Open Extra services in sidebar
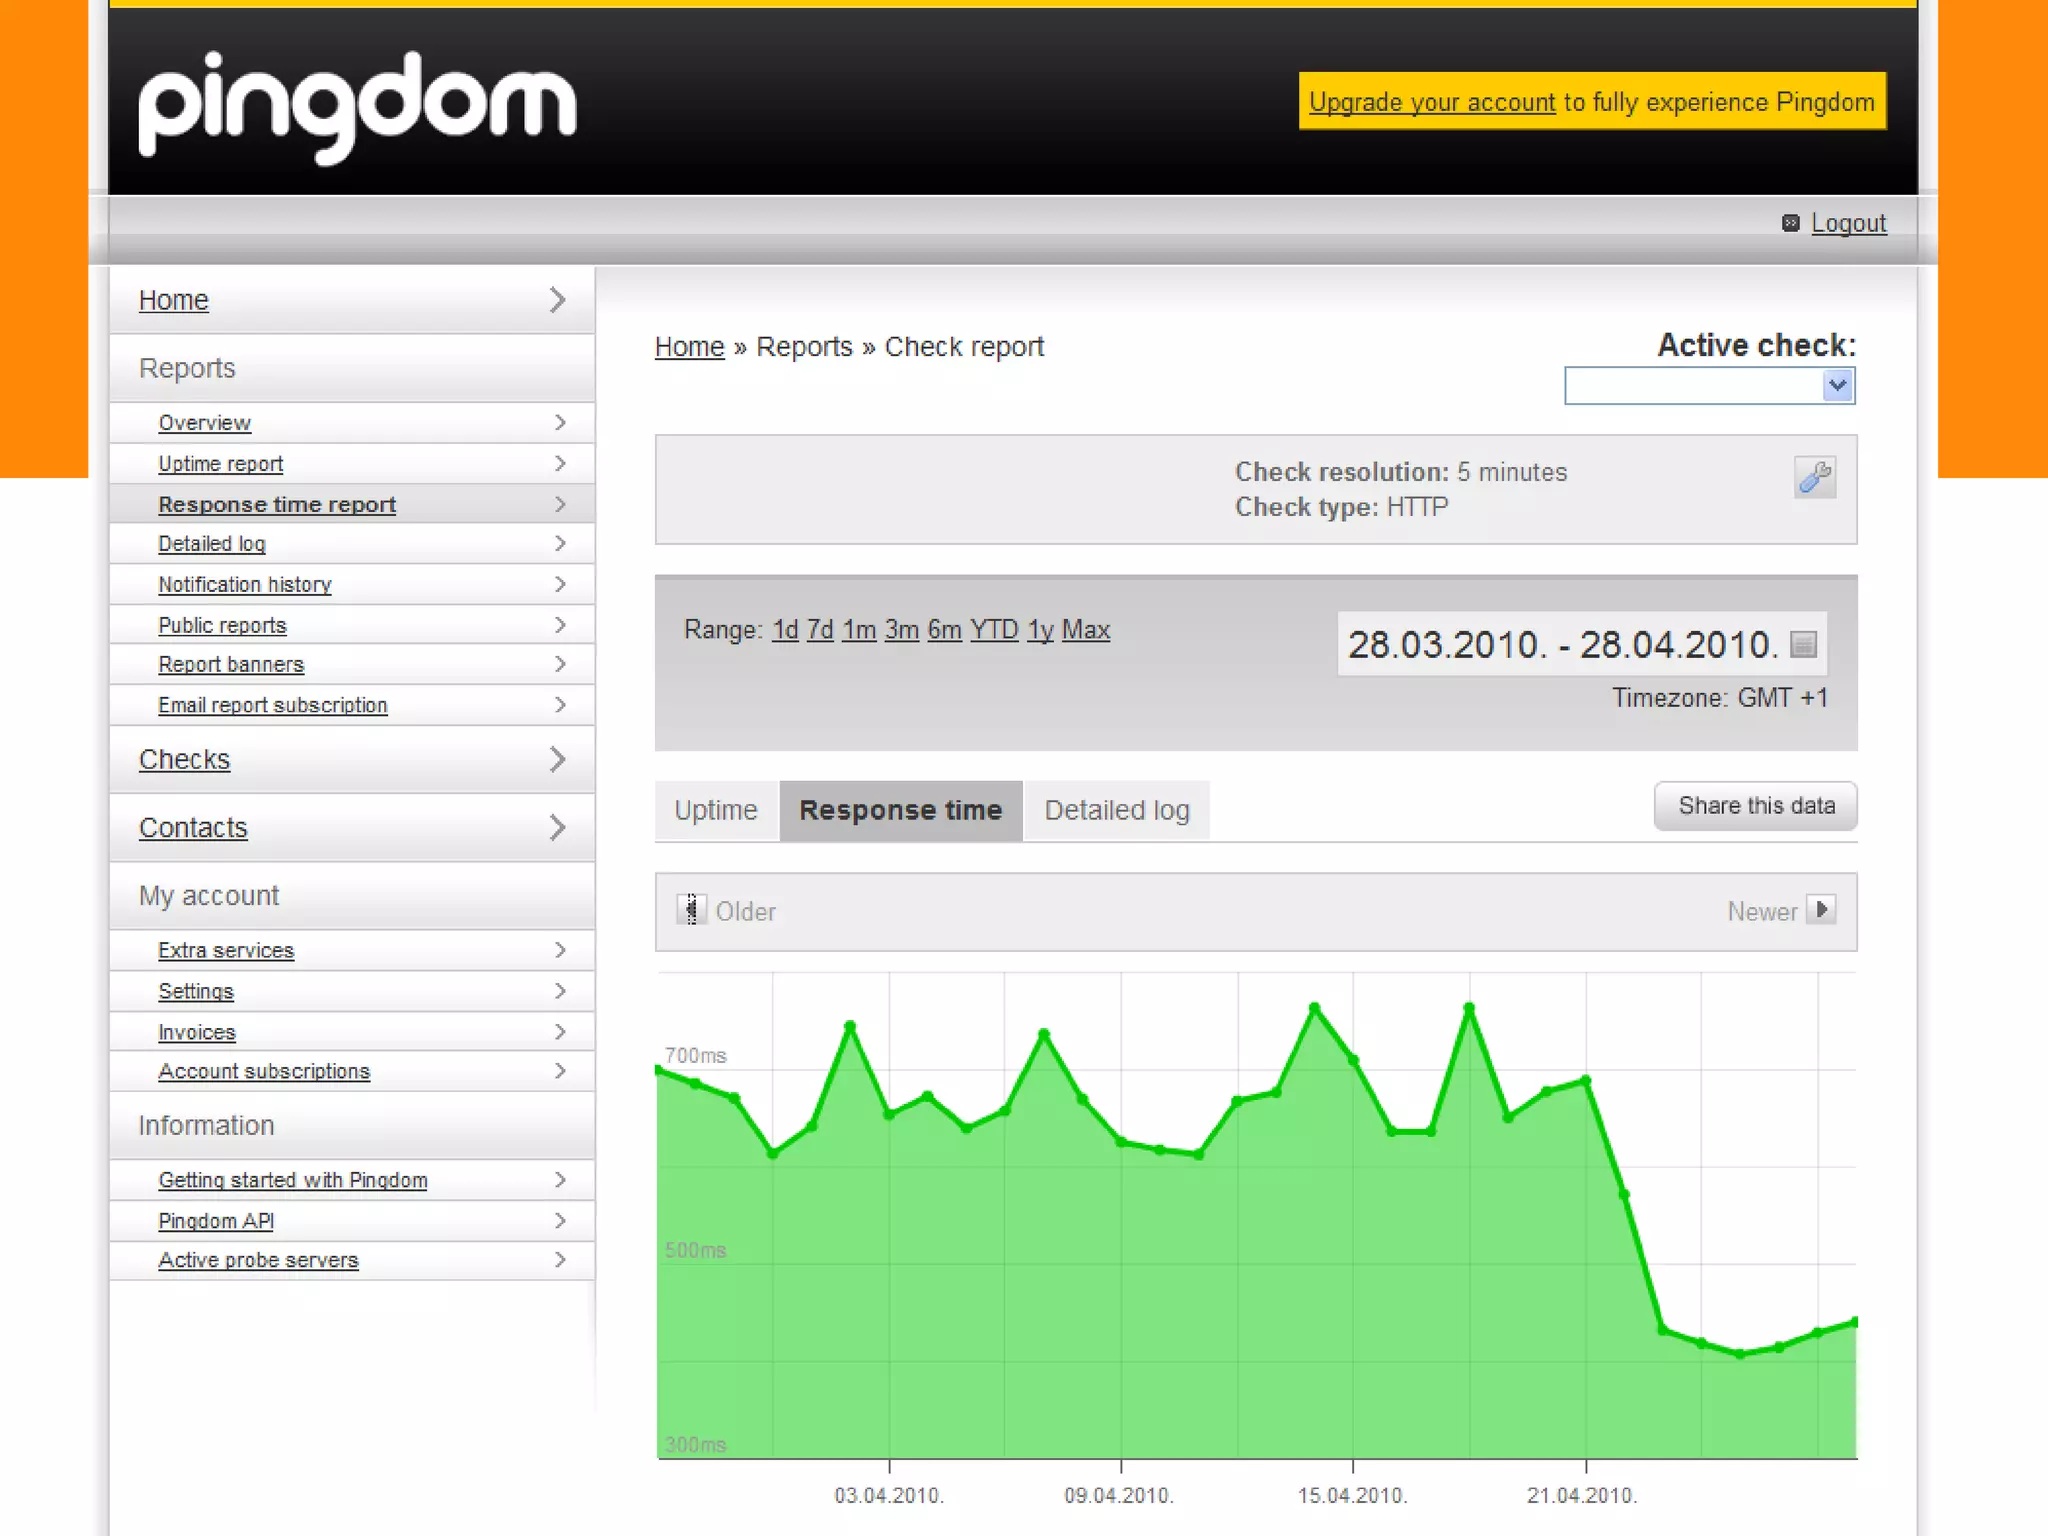The height and width of the screenshot is (1536, 2048). click(x=226, y=951)
